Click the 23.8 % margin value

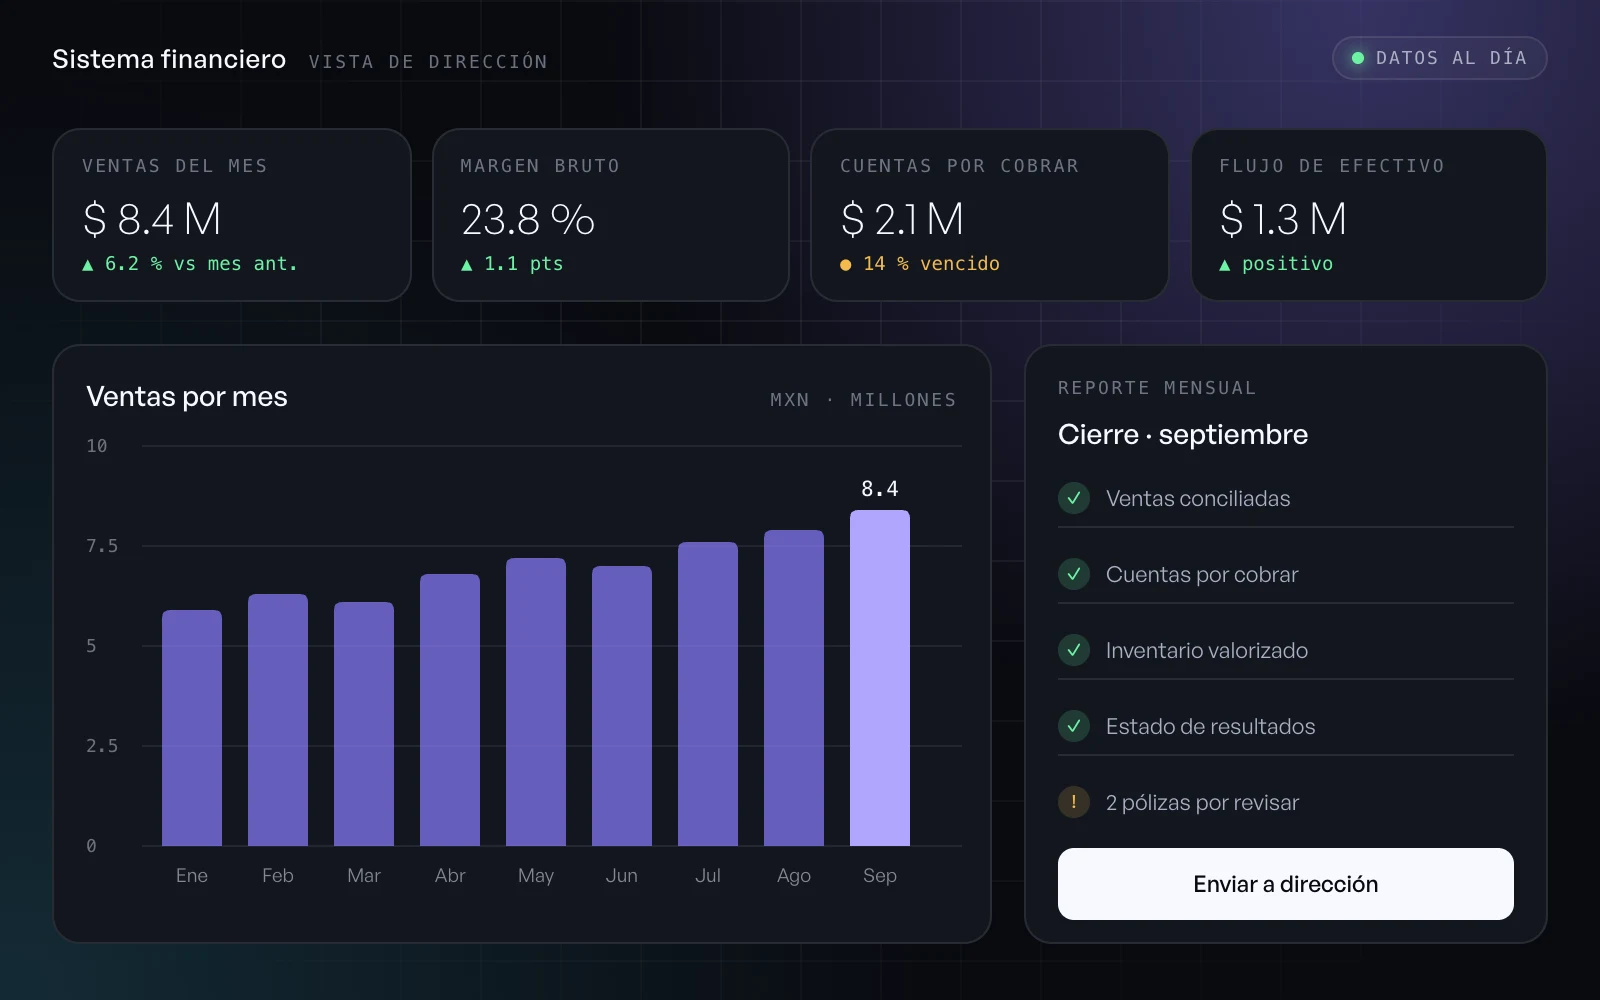tap(527, 219)
